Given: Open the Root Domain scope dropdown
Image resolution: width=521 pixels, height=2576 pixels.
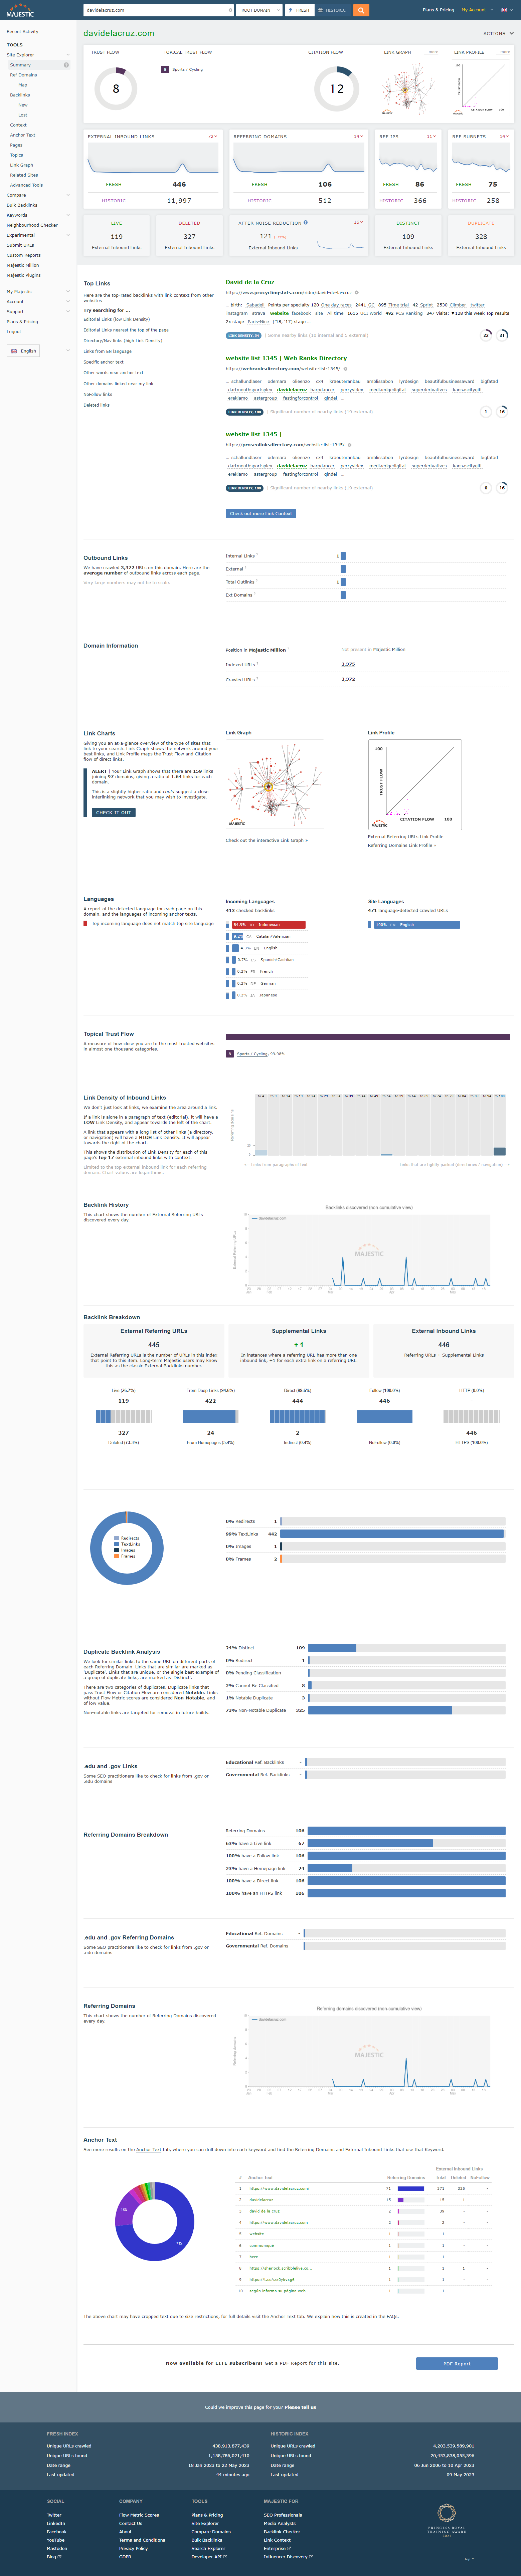Looking at the screenshot, I should (x=259, y=10).
